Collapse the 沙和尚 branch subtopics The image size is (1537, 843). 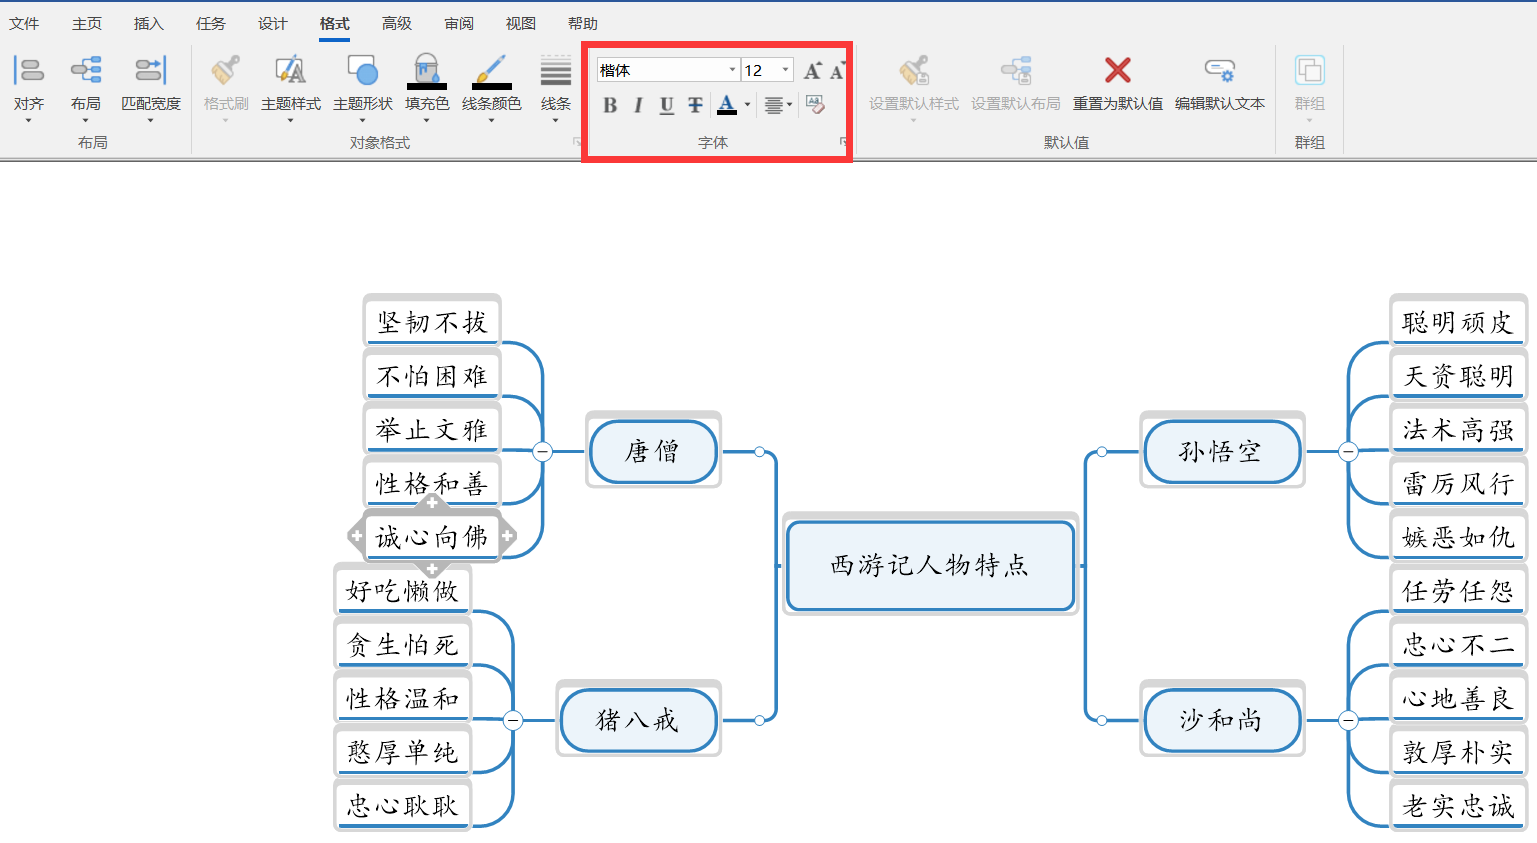[1348, 720]
